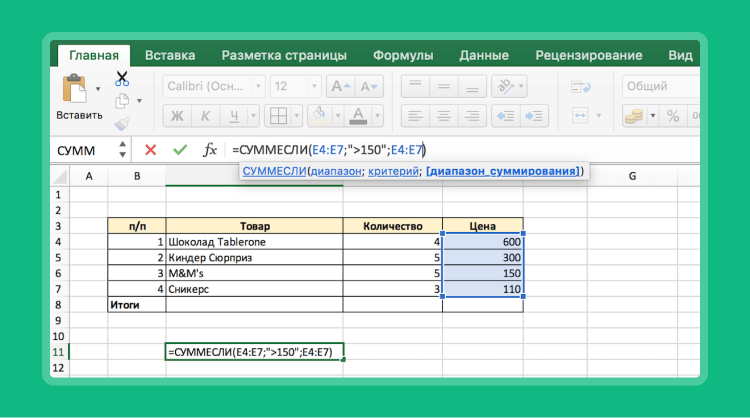The width and height of the screenshot is (750, 418).
Task: Click the name box stepper arrows
Action: [122, 150]
